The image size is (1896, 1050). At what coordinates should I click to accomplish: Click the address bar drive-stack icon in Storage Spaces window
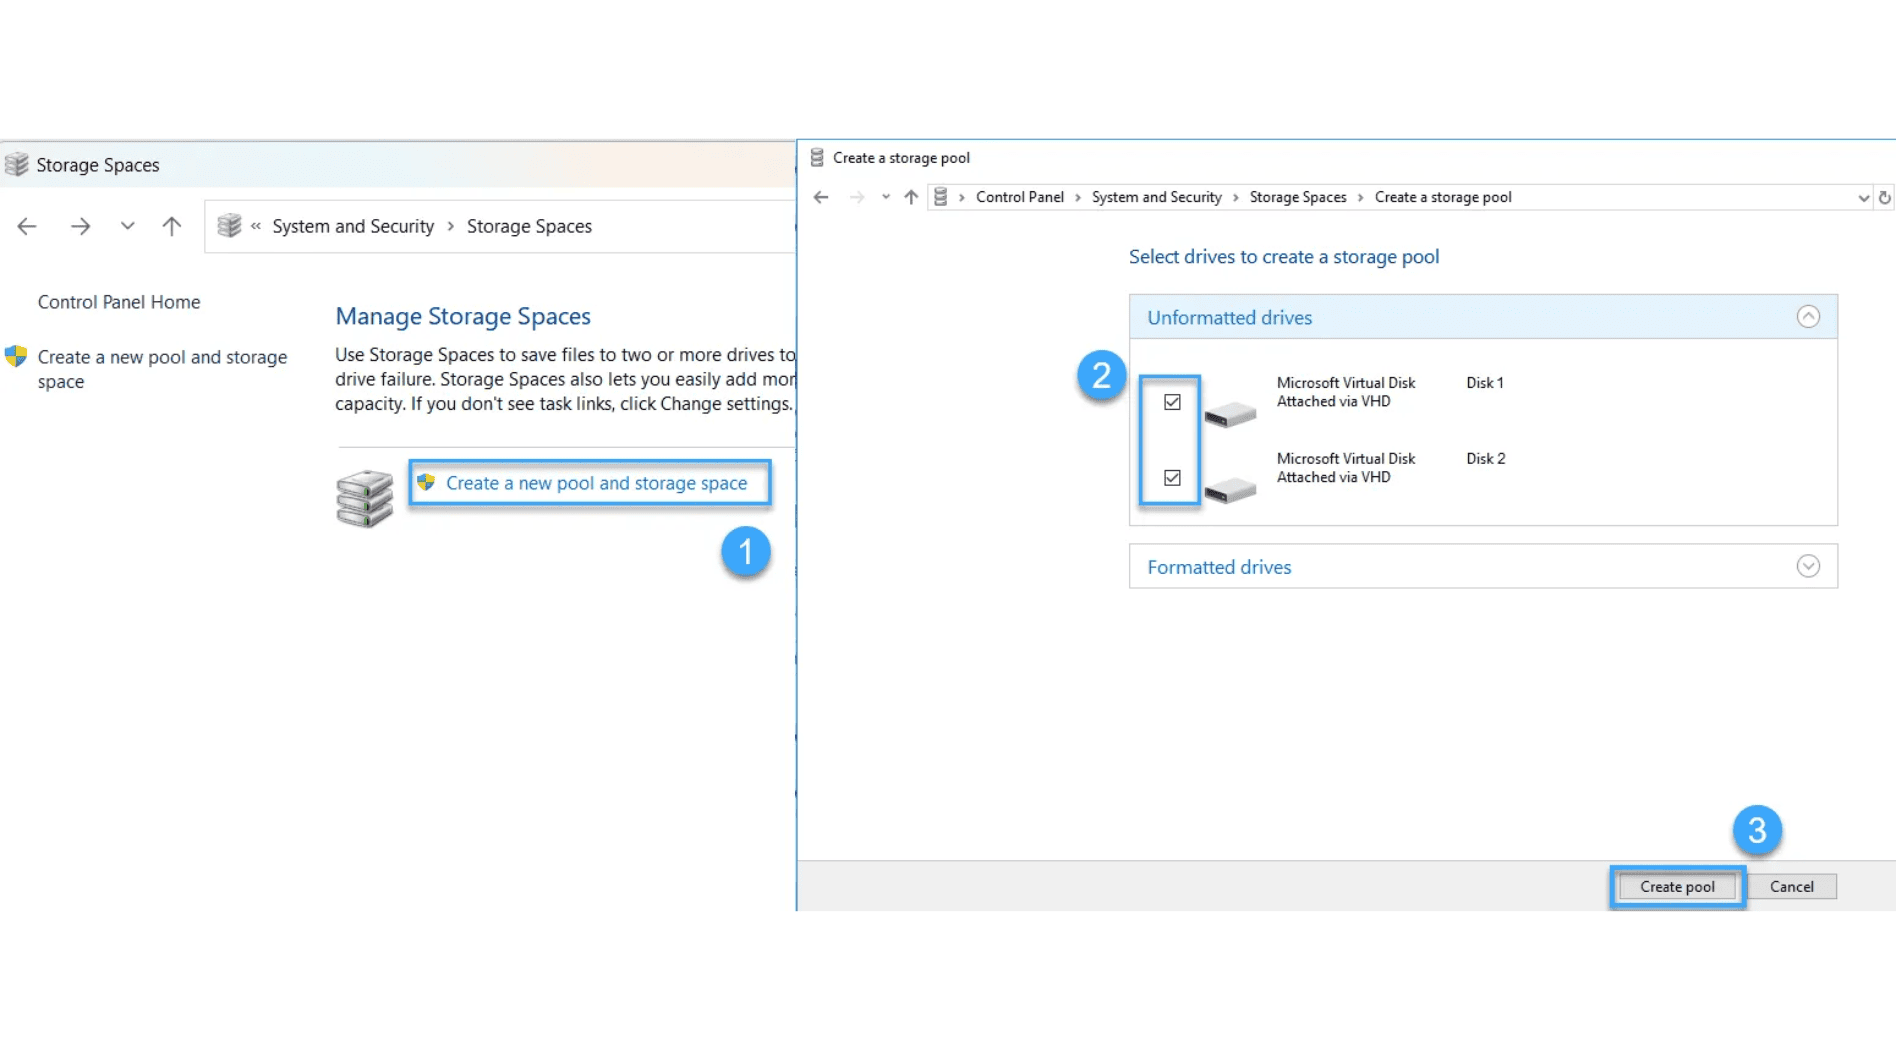point(229,226)
